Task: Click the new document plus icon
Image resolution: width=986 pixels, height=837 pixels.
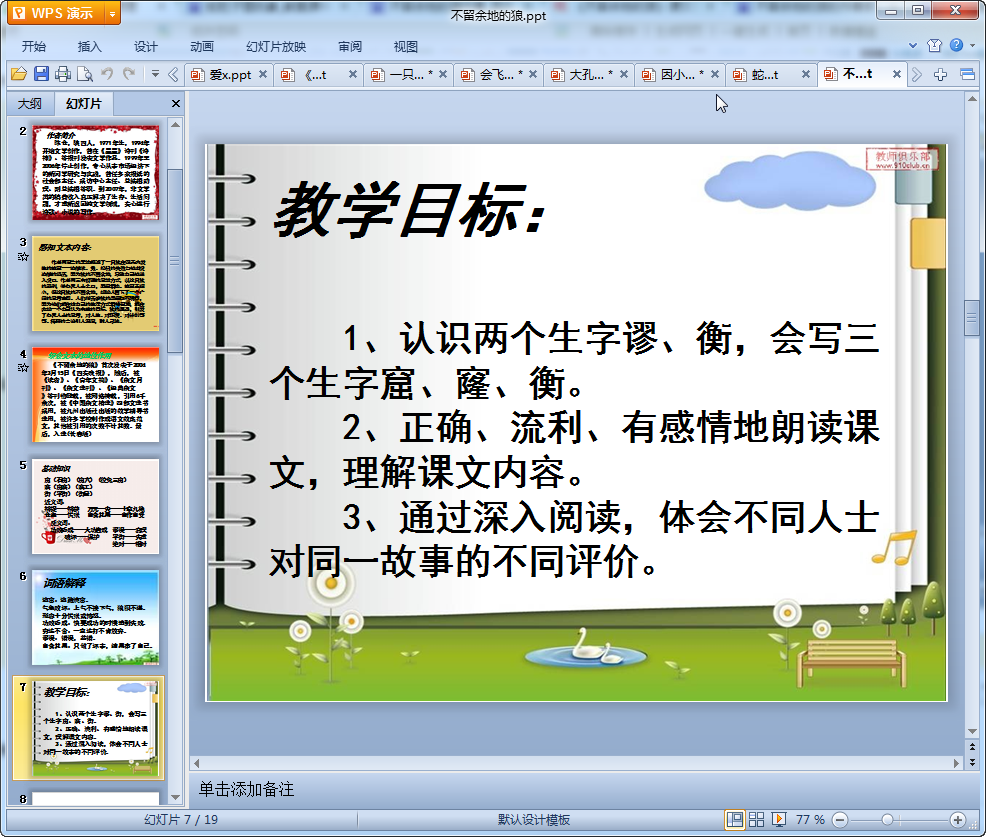Action: (940, 75)
